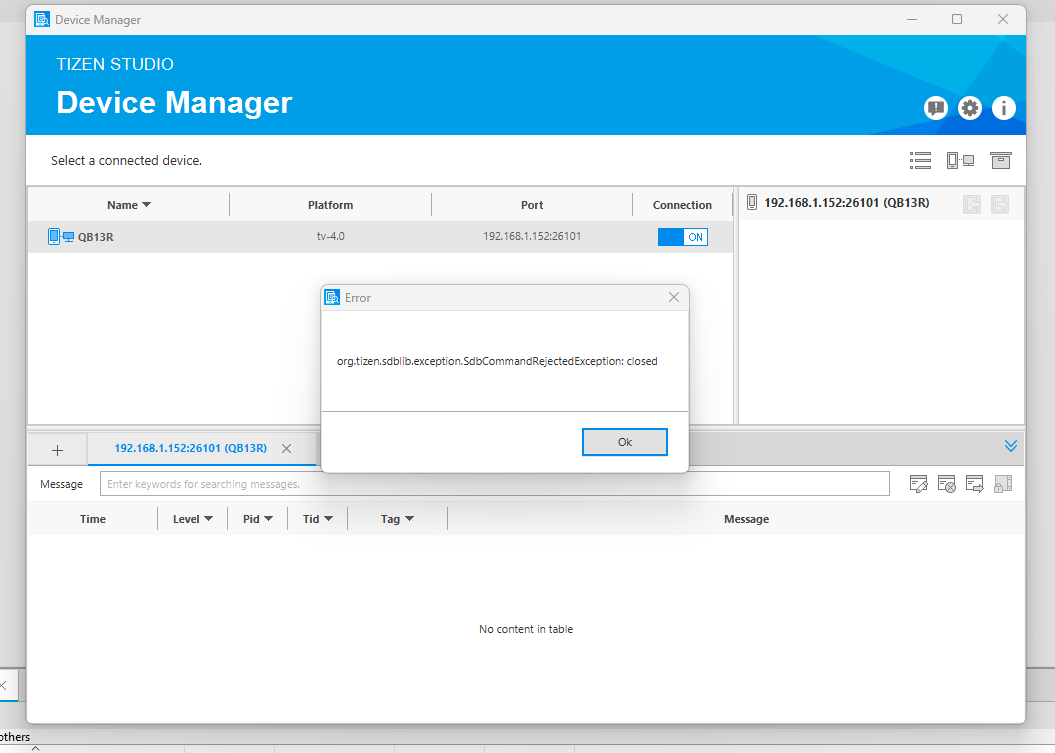Click the Time column header
1055x753 pixels.
point(93,519)
